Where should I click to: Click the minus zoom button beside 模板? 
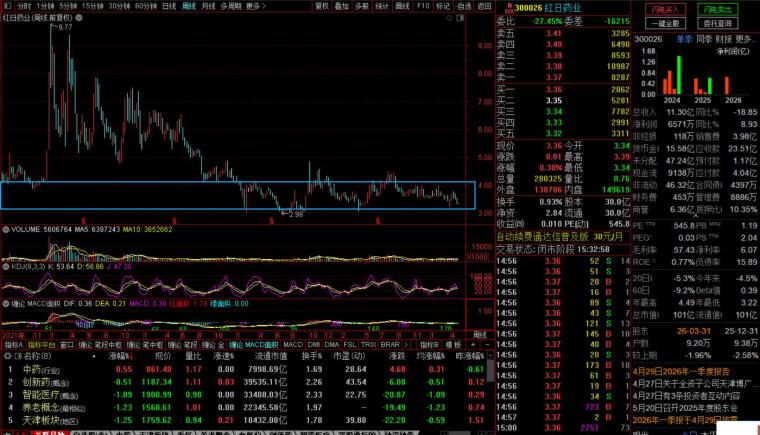(x=487, y=345)
